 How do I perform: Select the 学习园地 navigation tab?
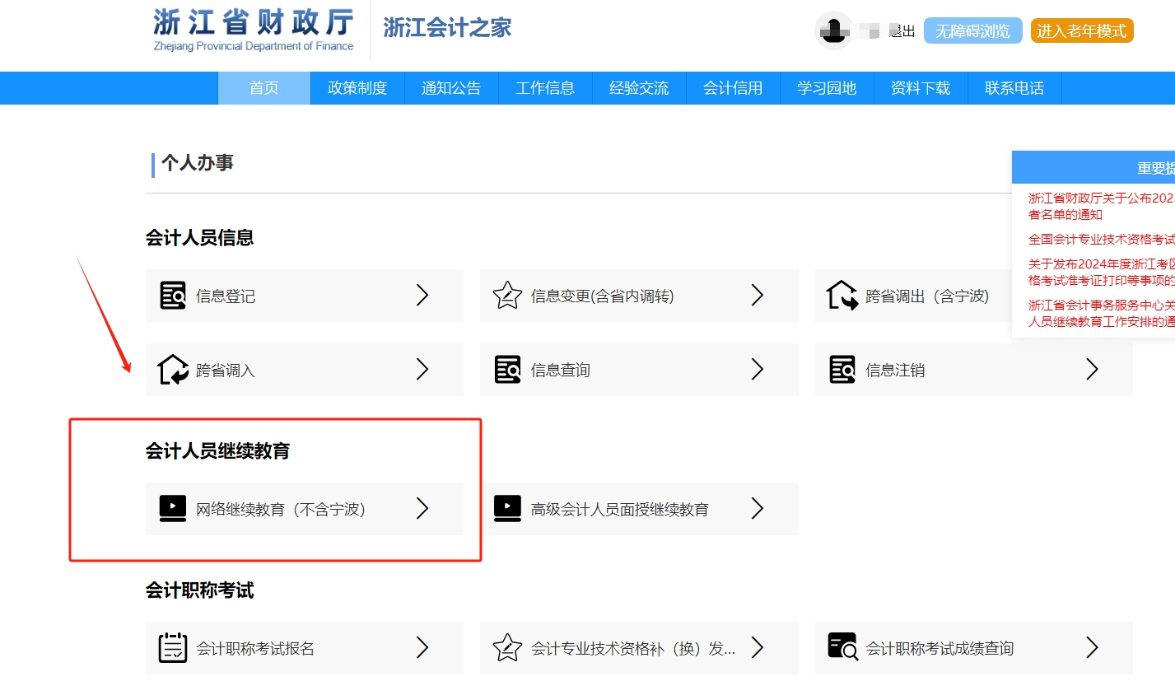826,88
